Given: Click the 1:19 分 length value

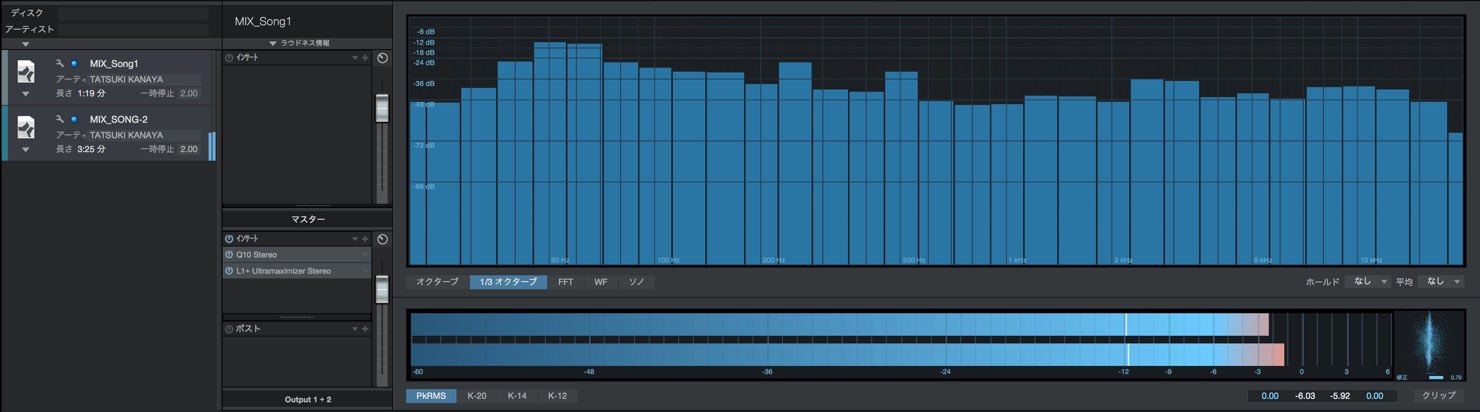Looking at the screenshot, I should click(91, 93).
